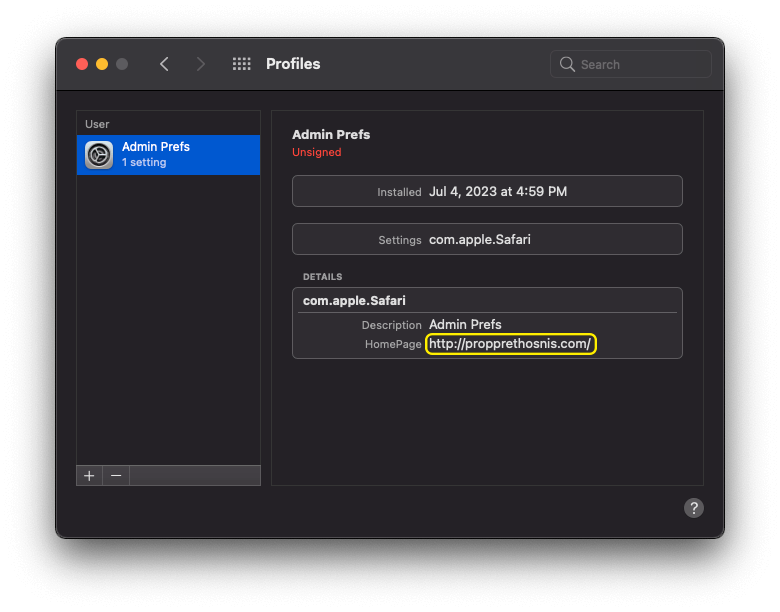Remove the profile with the minus button
Viewport: 780px width, 612px height.
tap(116, 476)
